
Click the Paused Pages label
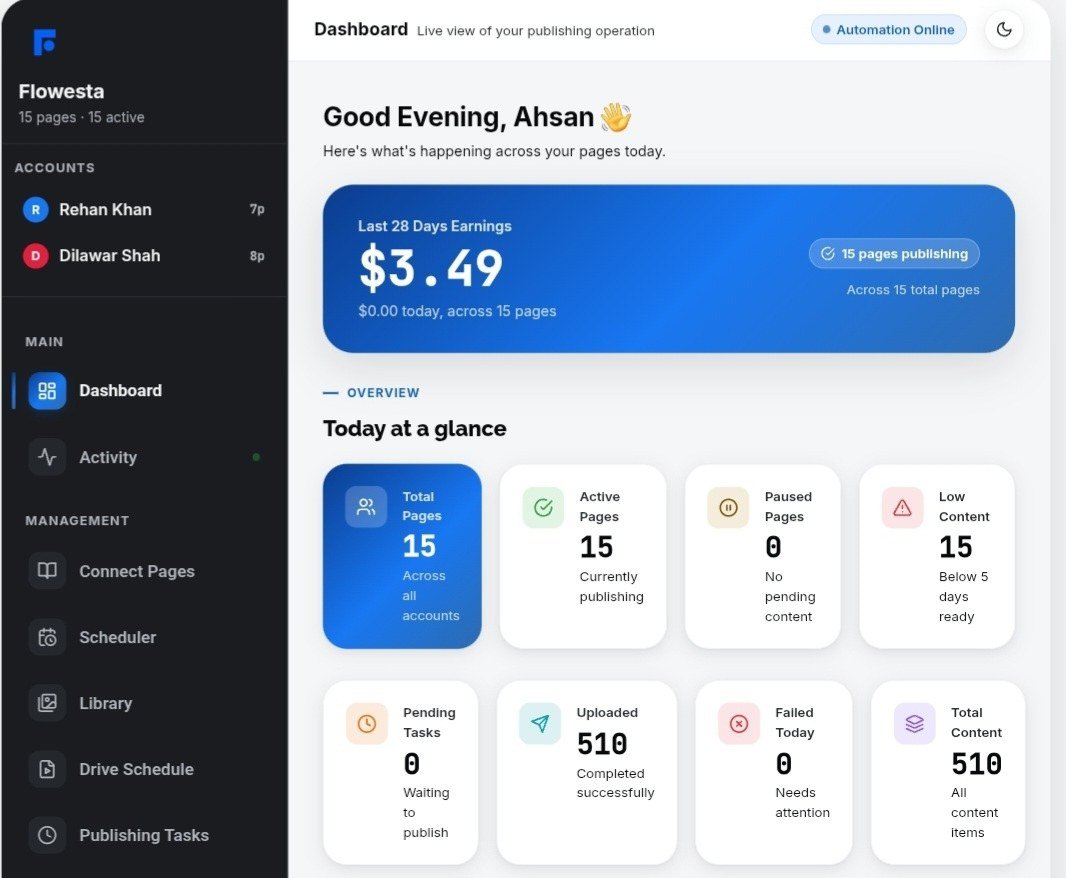point(788,507)
